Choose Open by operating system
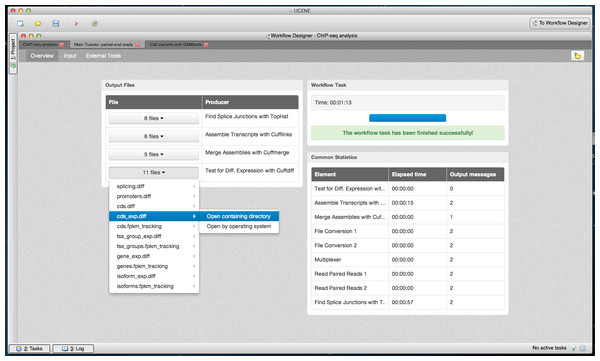The width and height of the screenshot is (600, 361). (239, 226)
